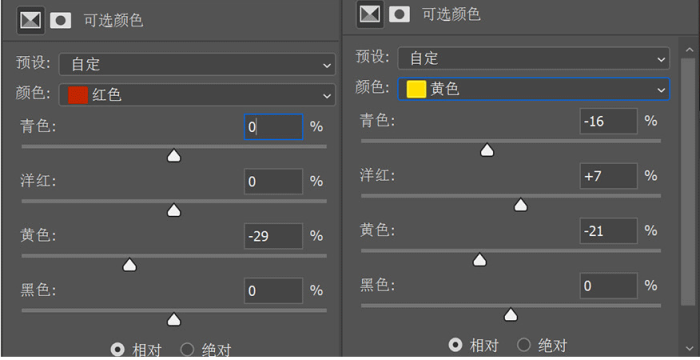Select the 相对 radio button in left panel
The height and width of the screenshot is (360, 700).
(117, 349)
